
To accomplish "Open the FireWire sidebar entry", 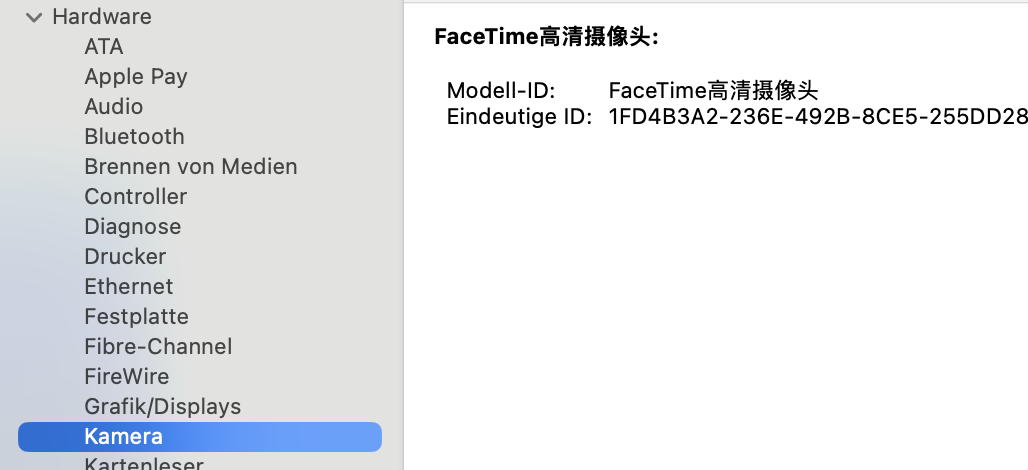I will [x=126, y=377].
